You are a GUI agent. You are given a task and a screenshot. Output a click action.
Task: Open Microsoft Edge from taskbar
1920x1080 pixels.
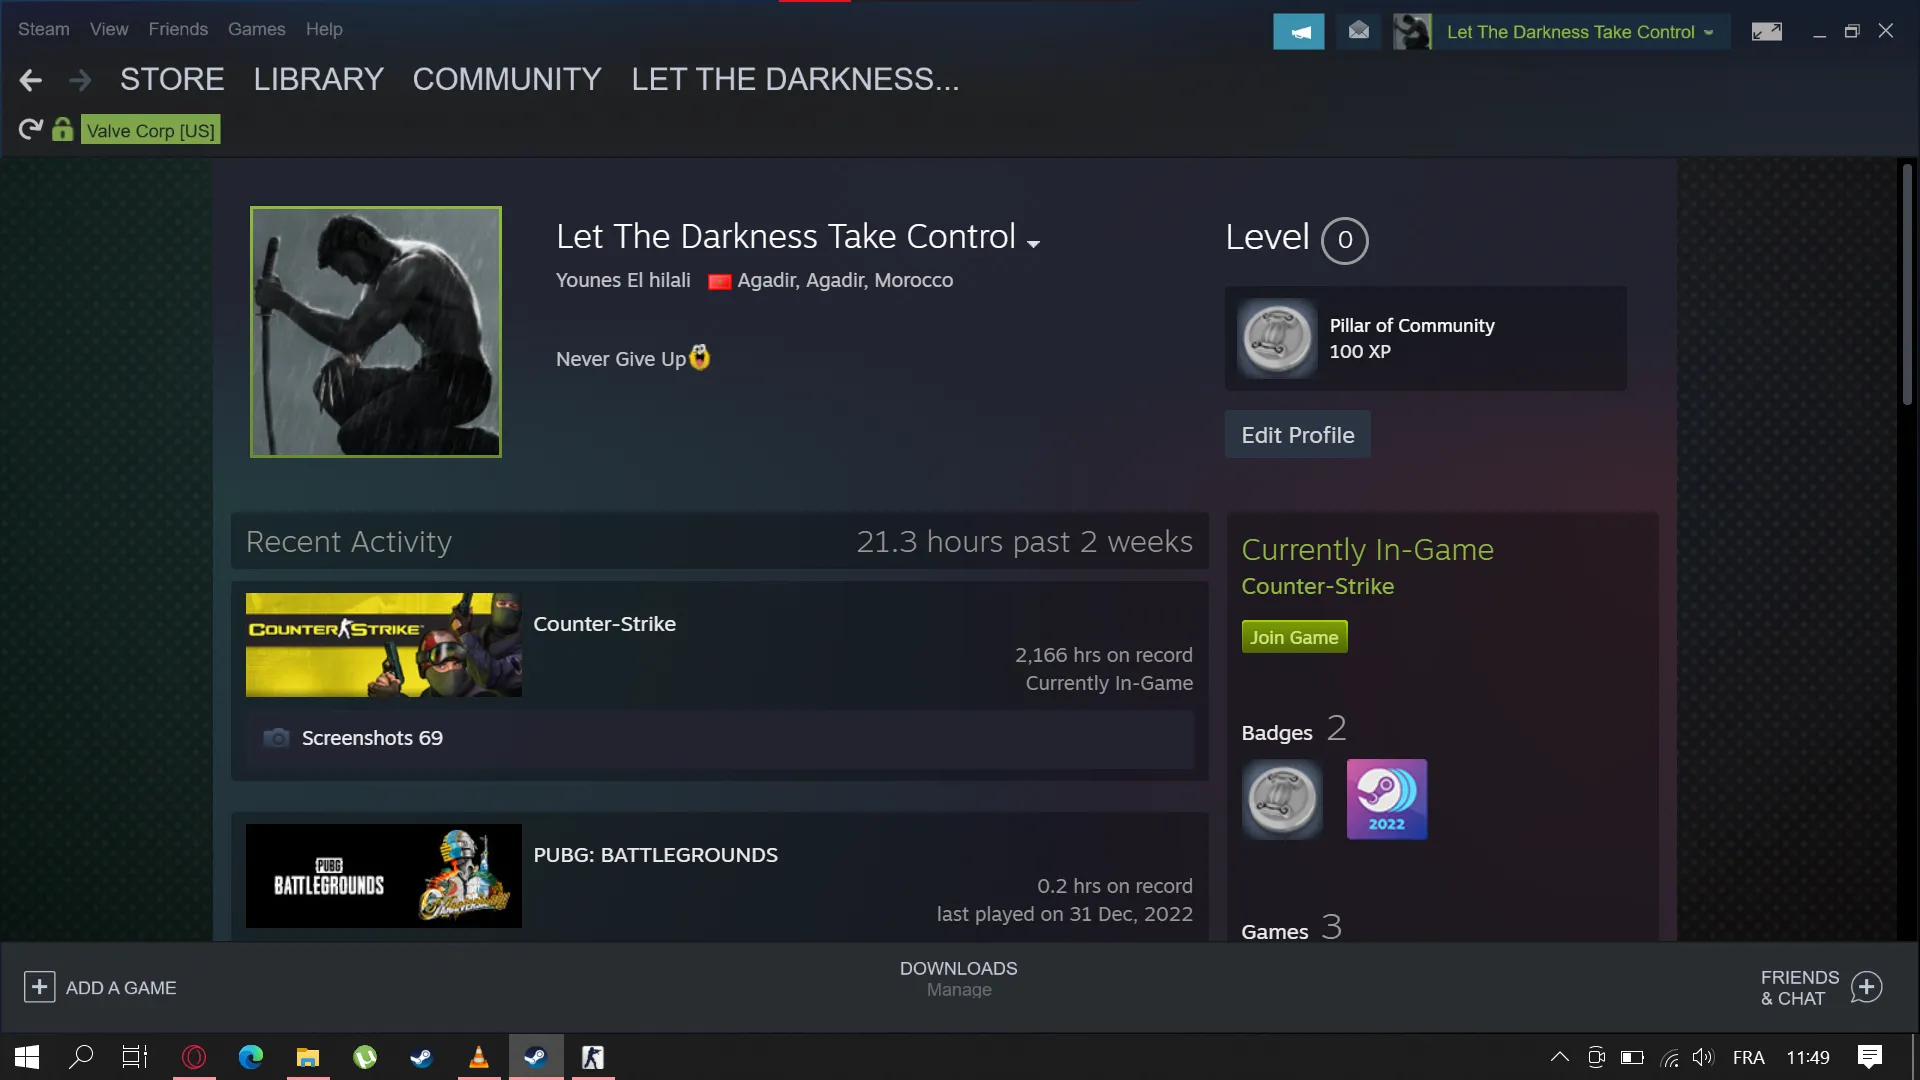point(251,1057)
